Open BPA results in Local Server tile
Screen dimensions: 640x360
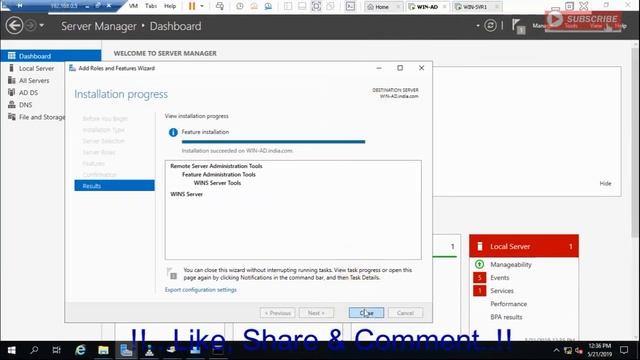coord(506,317)
